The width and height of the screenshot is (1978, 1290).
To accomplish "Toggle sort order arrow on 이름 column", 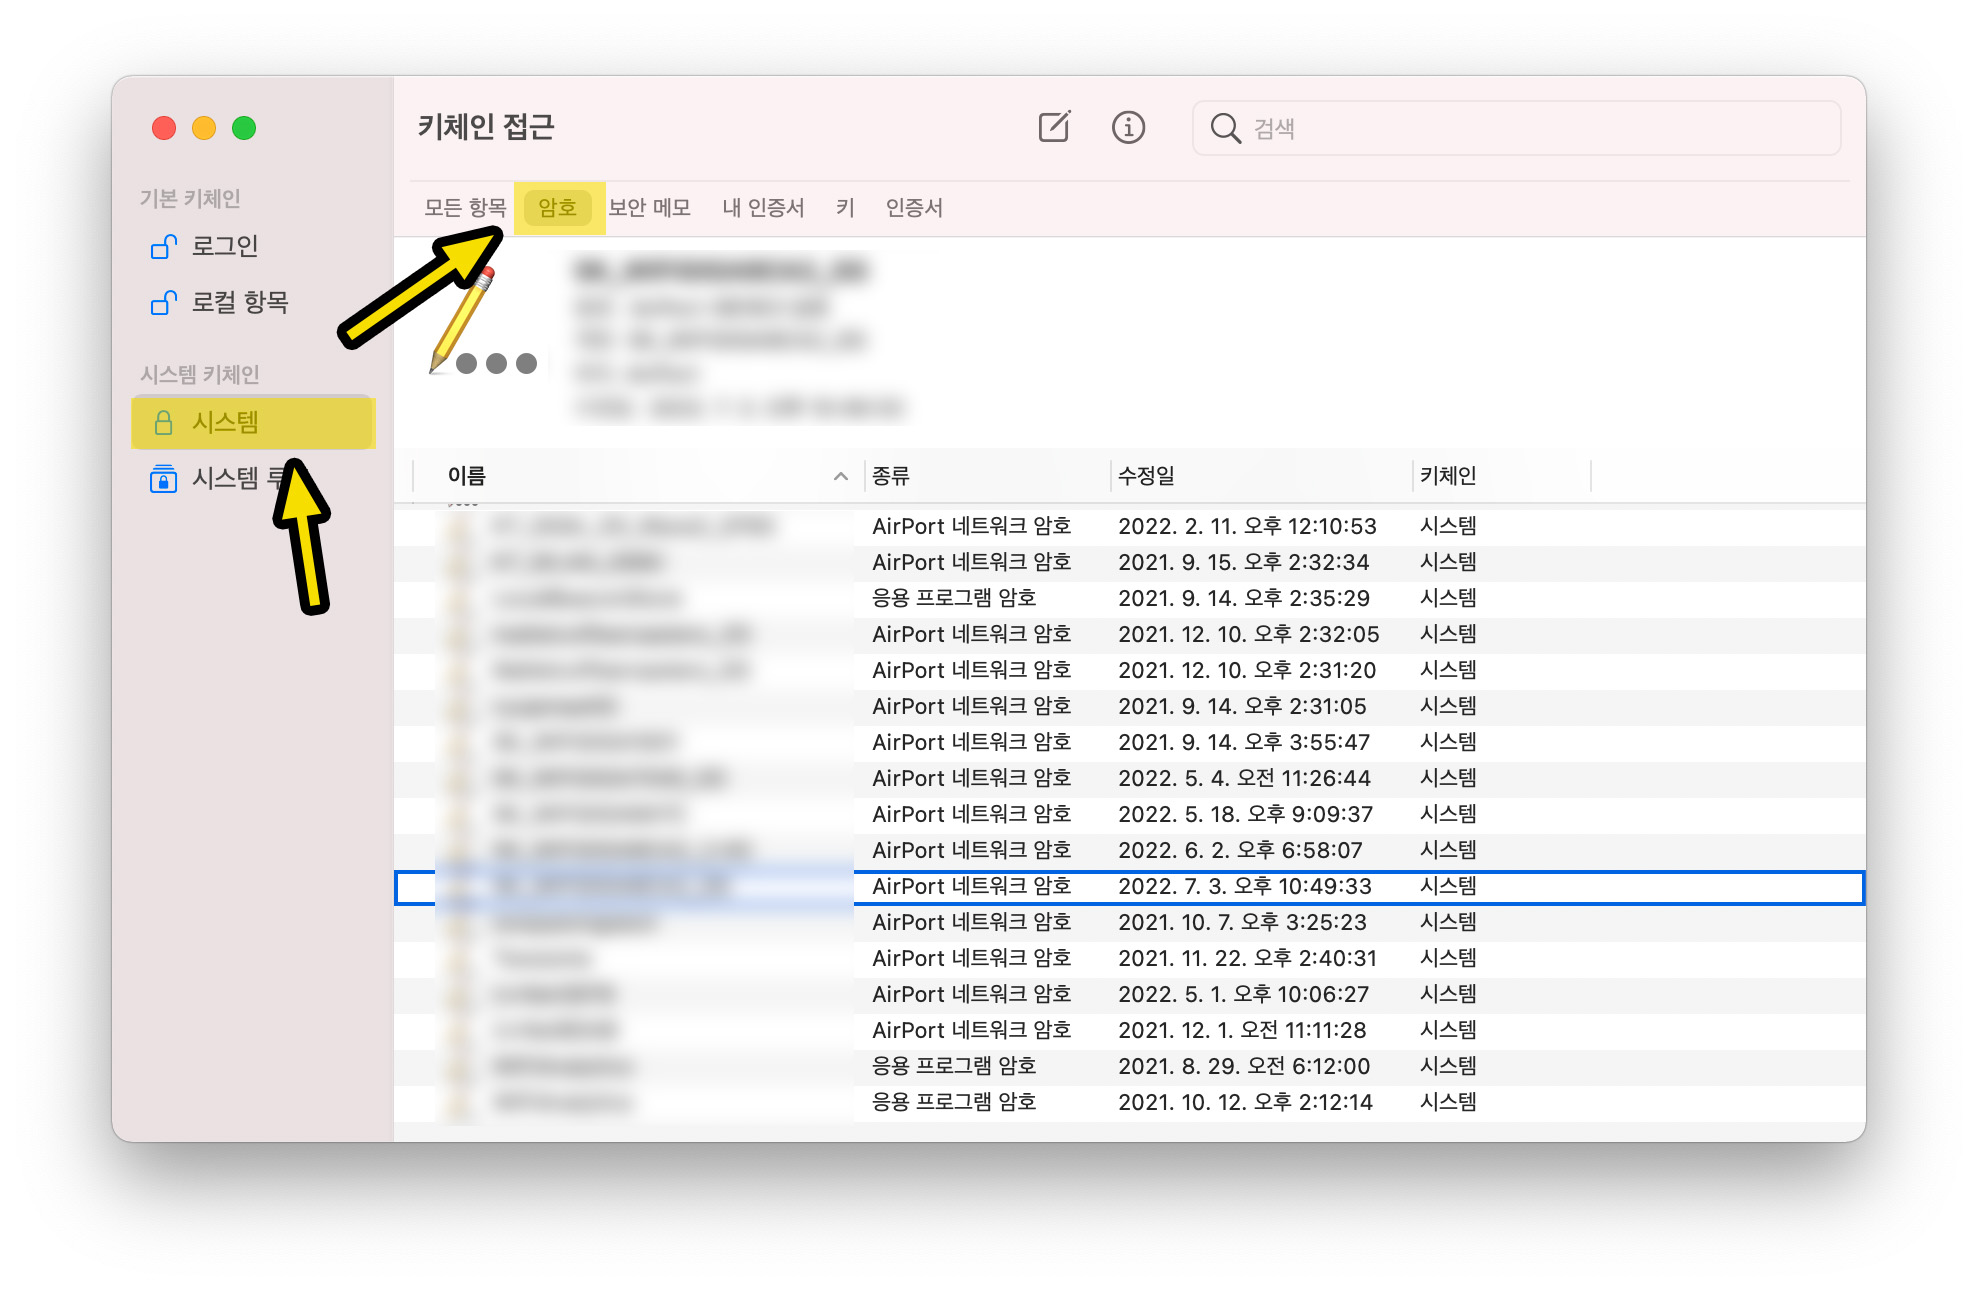I will (x=840, y=476).
